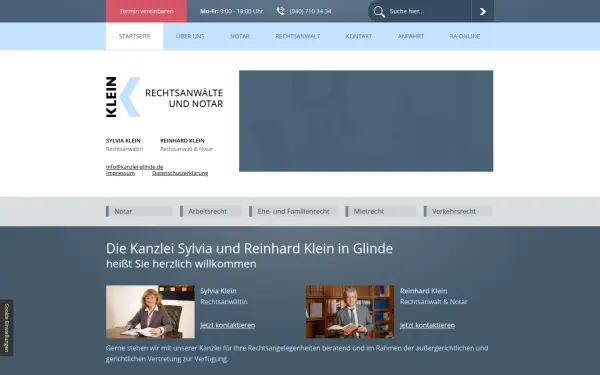
Task: Click the info@kanzlei-glinde.de email link
Action: point(134,167)
